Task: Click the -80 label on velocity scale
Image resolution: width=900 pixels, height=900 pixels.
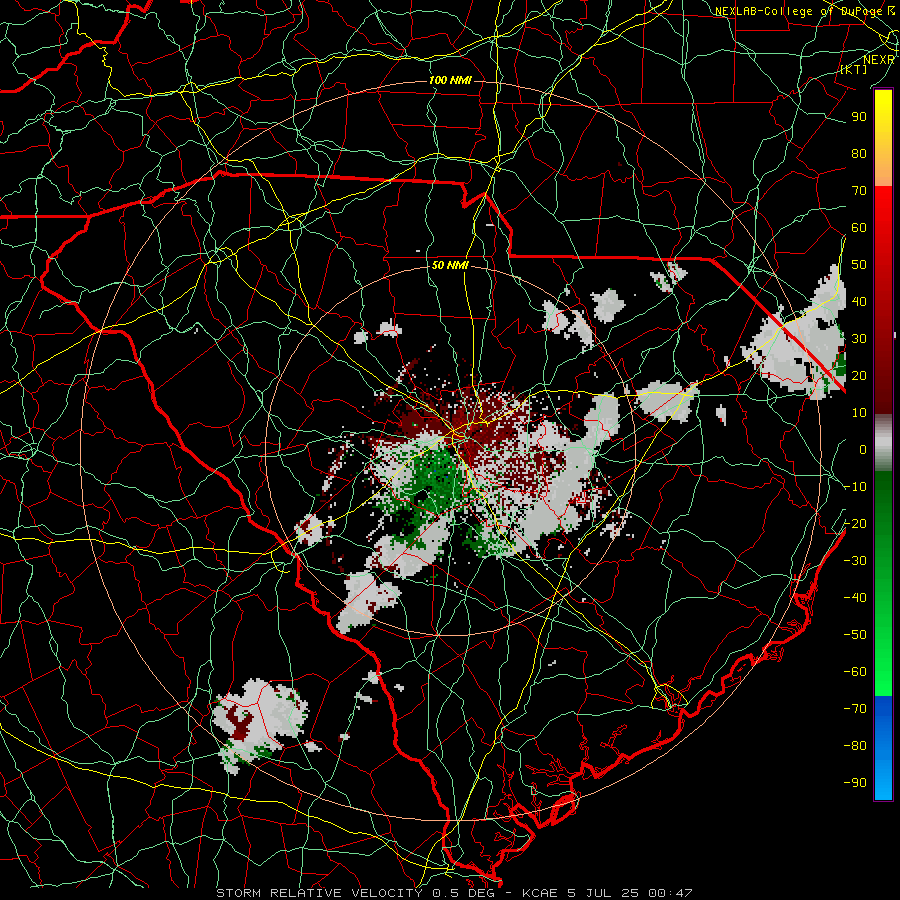Action: [855, 746]
